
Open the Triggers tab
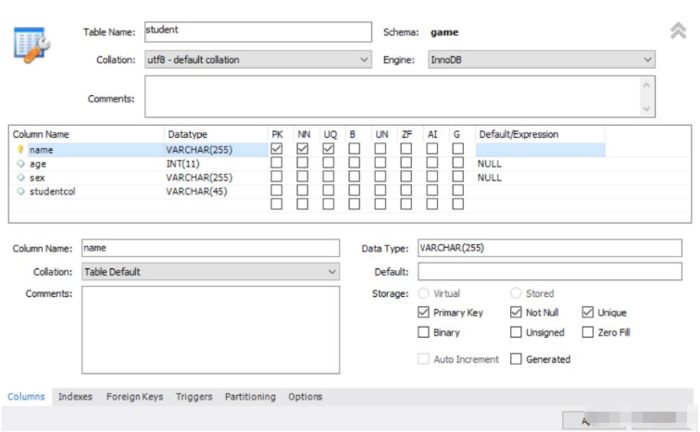194,397
